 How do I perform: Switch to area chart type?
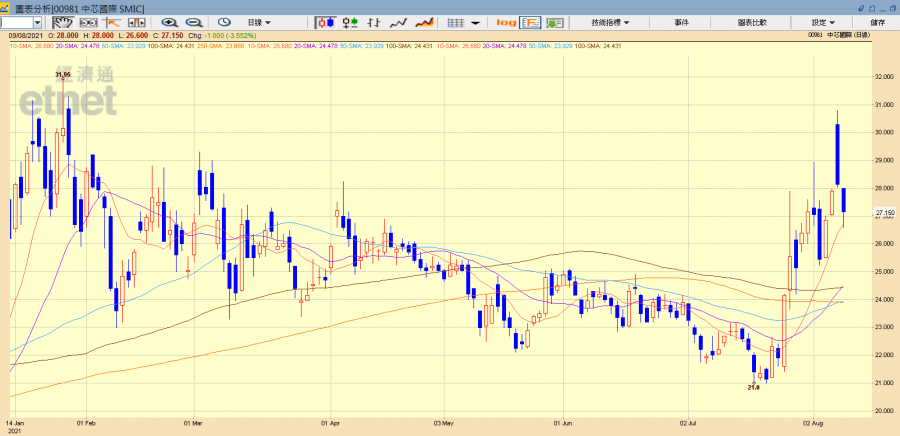[x=424, y=22]
